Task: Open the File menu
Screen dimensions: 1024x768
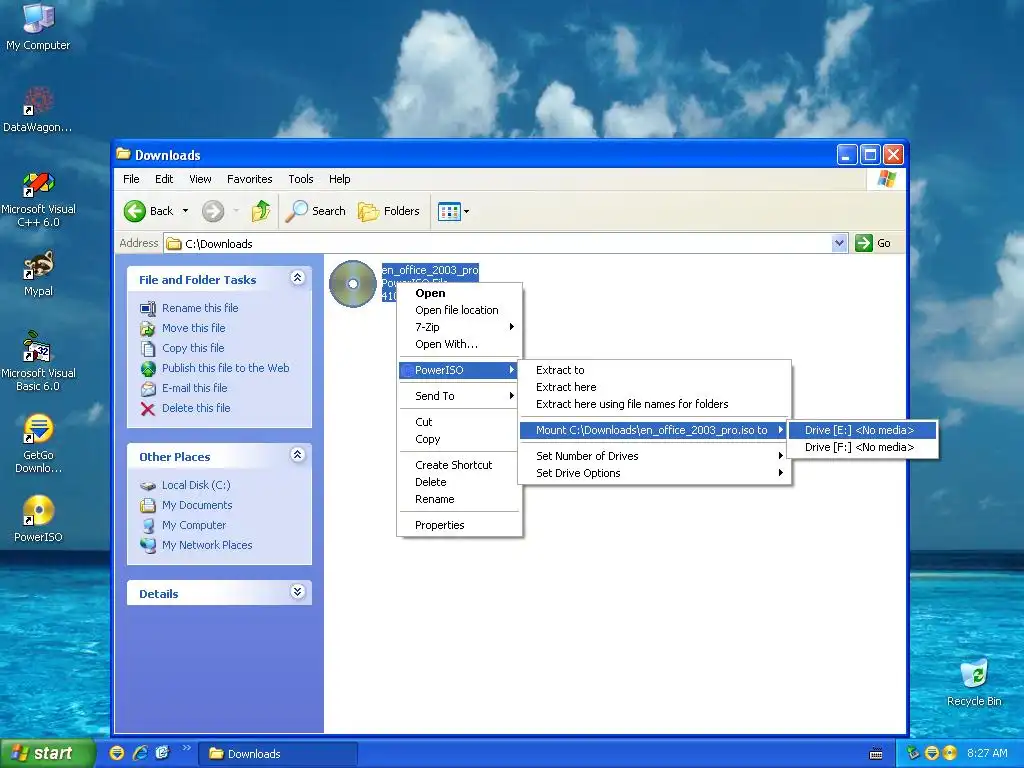Action: 131,179
